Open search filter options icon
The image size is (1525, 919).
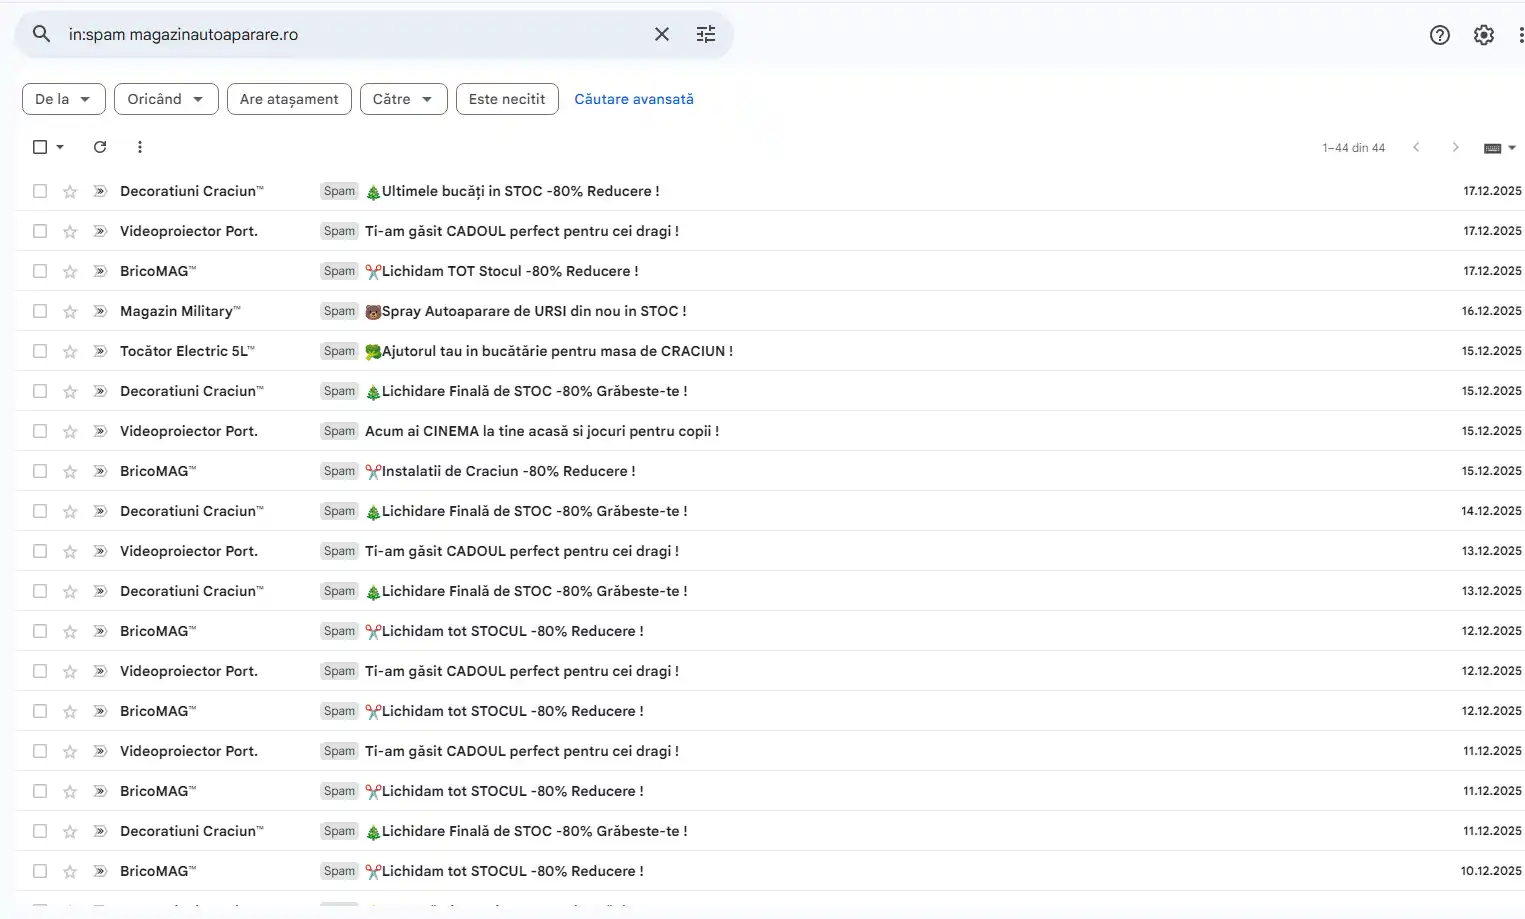pos(706,34)
